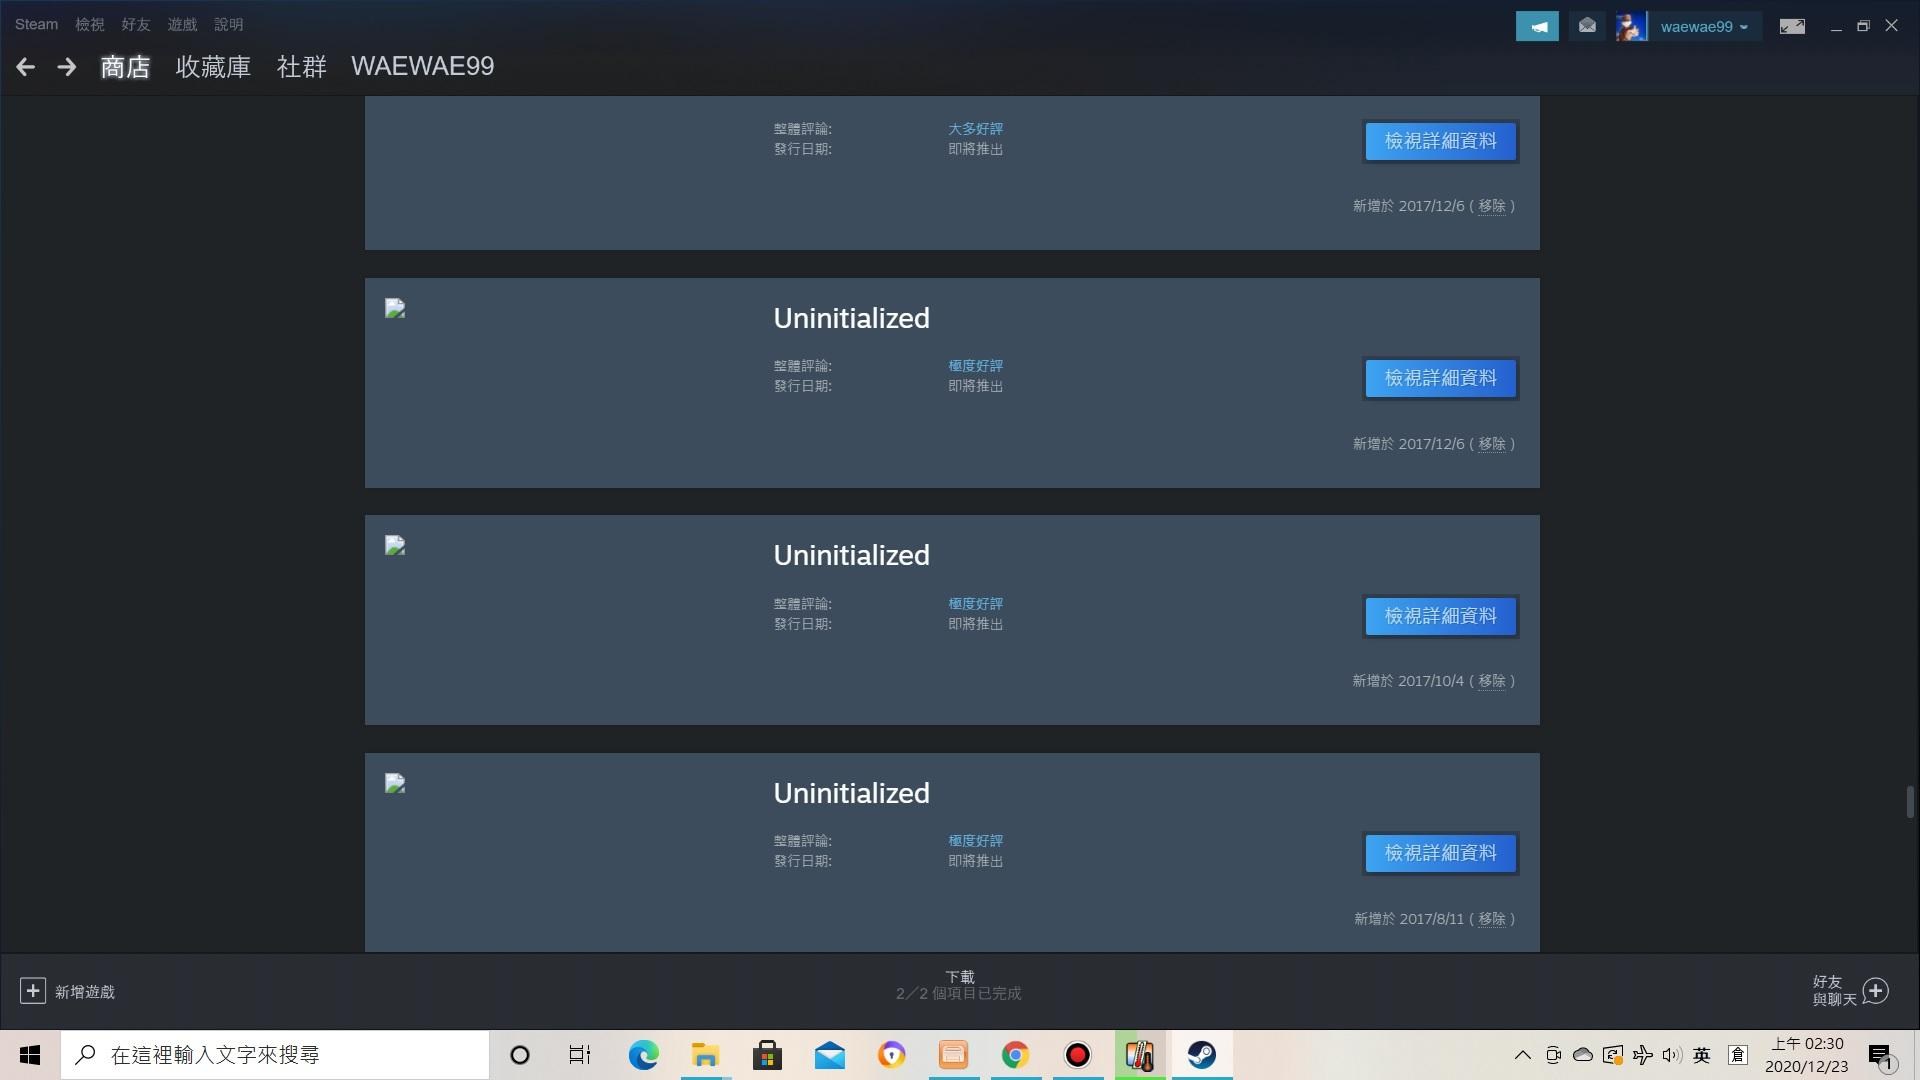This screenshot has height=1080, width=1920.
Task: Launch Steam from the taskbar
Action: (x=1201, y=1055)
